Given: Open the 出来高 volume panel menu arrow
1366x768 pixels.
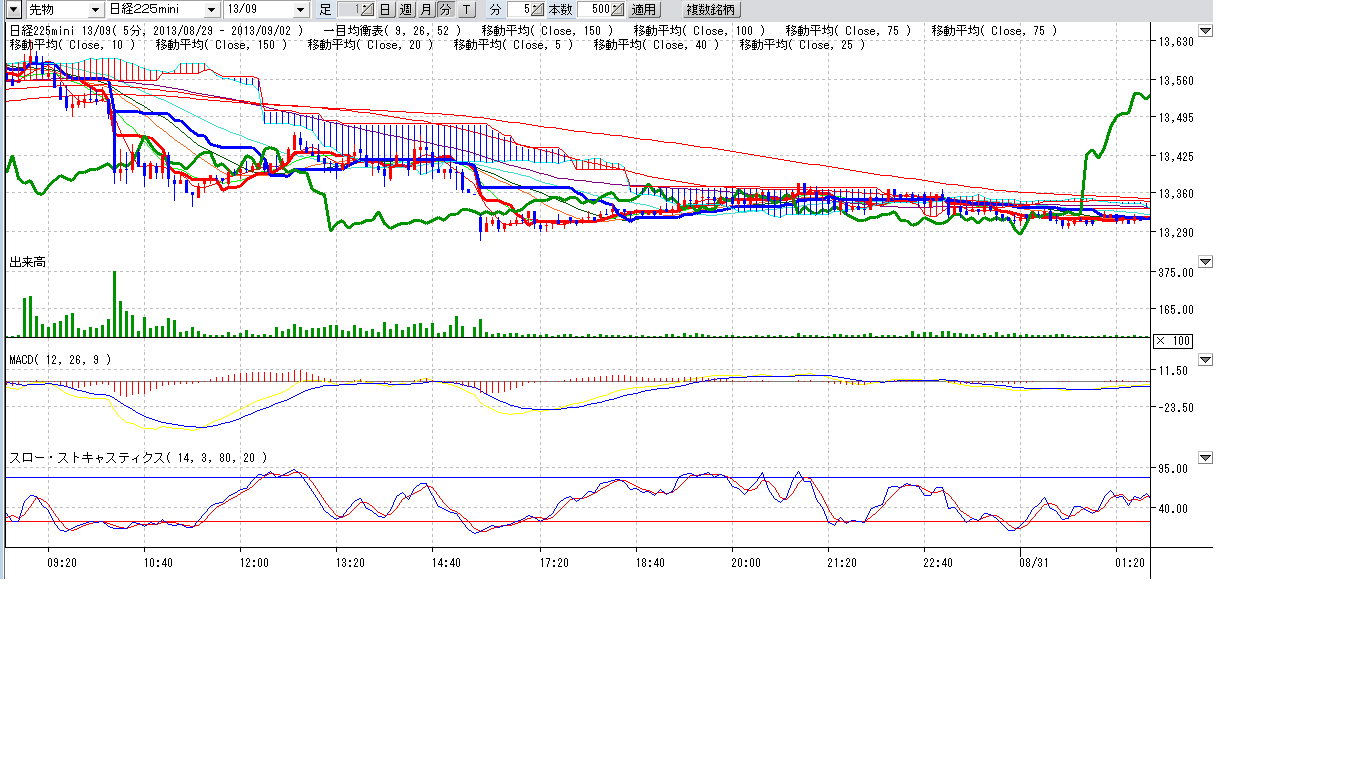Looking at the screenshot, I should [1205, 262].
